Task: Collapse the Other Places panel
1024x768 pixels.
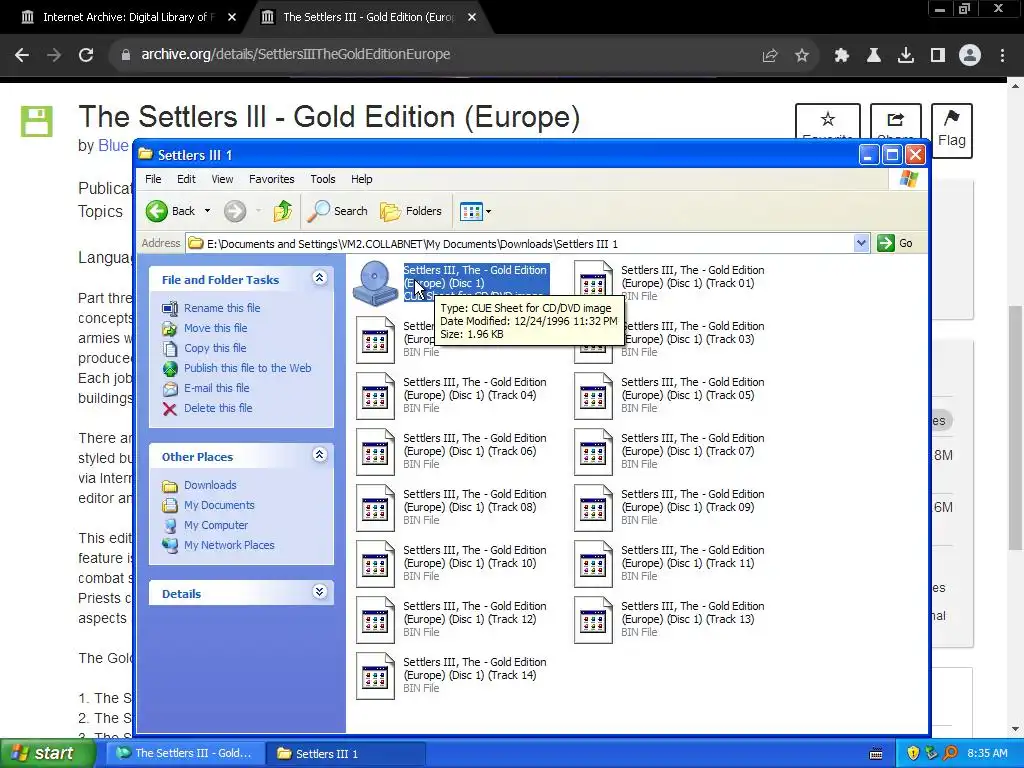Action: 319,455
